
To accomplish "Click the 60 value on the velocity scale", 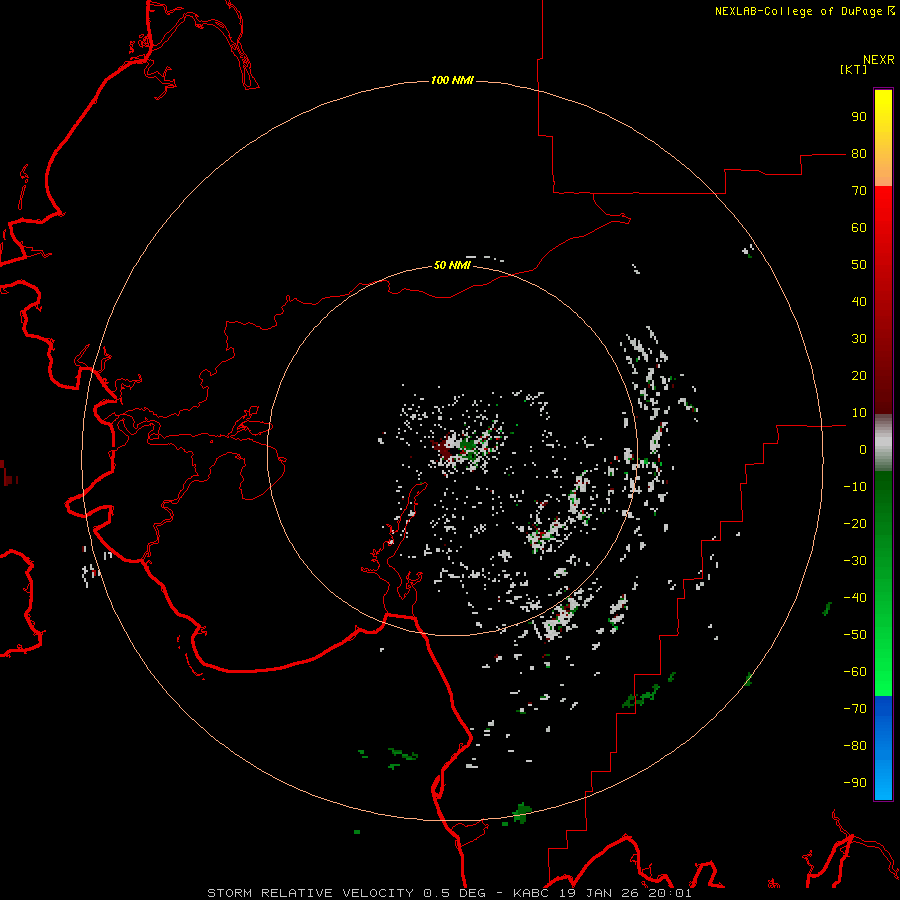I will tap(859, 227).
